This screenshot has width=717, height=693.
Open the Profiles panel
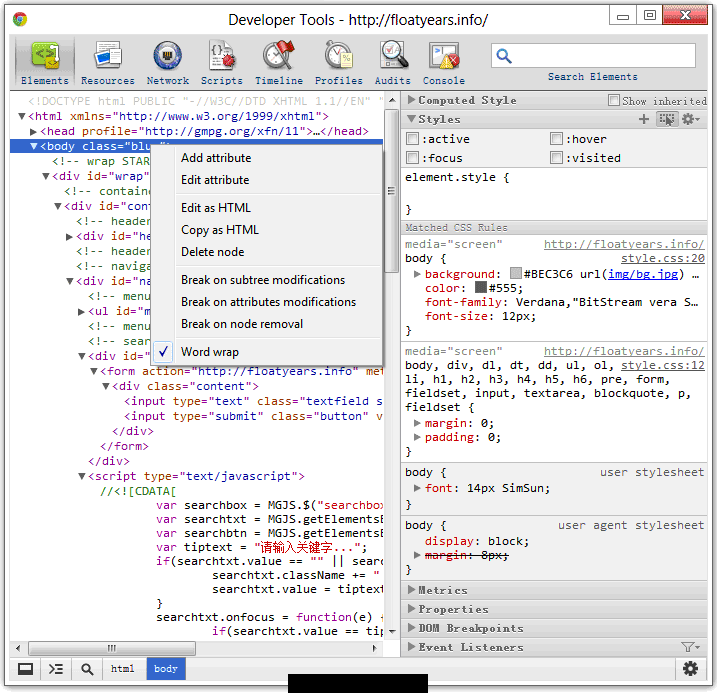pyautogui.click(x=338, y=62)
